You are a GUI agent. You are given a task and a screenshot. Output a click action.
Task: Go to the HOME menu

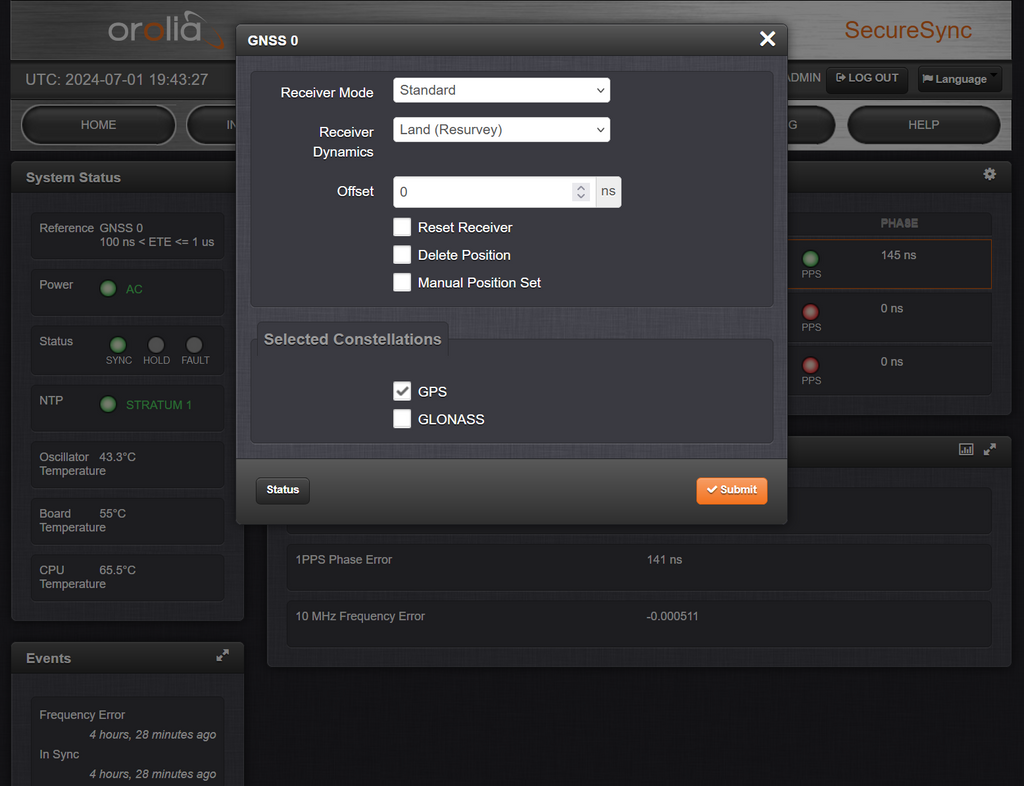[x=98, y=125]
